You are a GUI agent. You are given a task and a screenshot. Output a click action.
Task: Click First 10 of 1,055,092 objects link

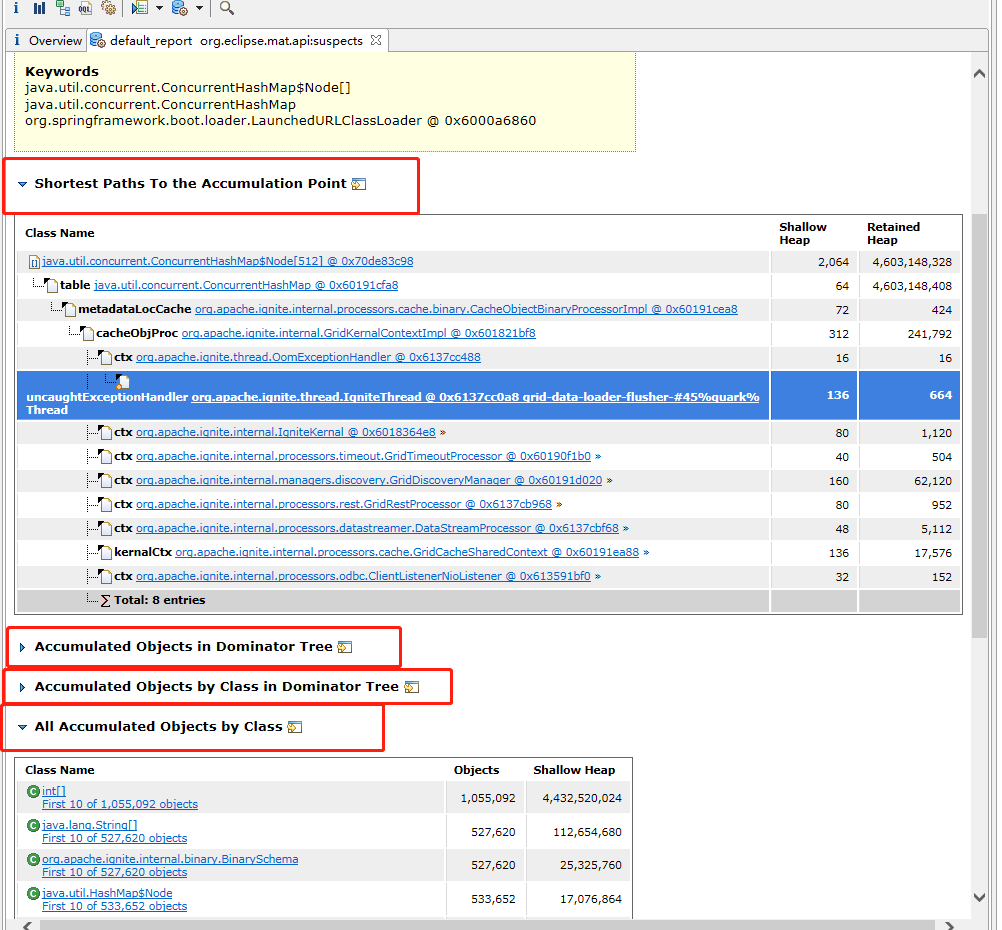119,804
